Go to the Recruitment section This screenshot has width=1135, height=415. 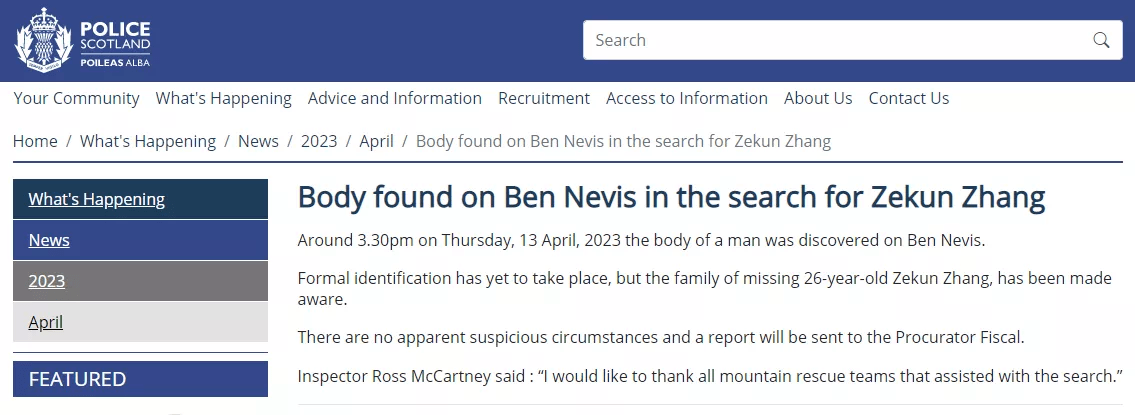point(544,98)
